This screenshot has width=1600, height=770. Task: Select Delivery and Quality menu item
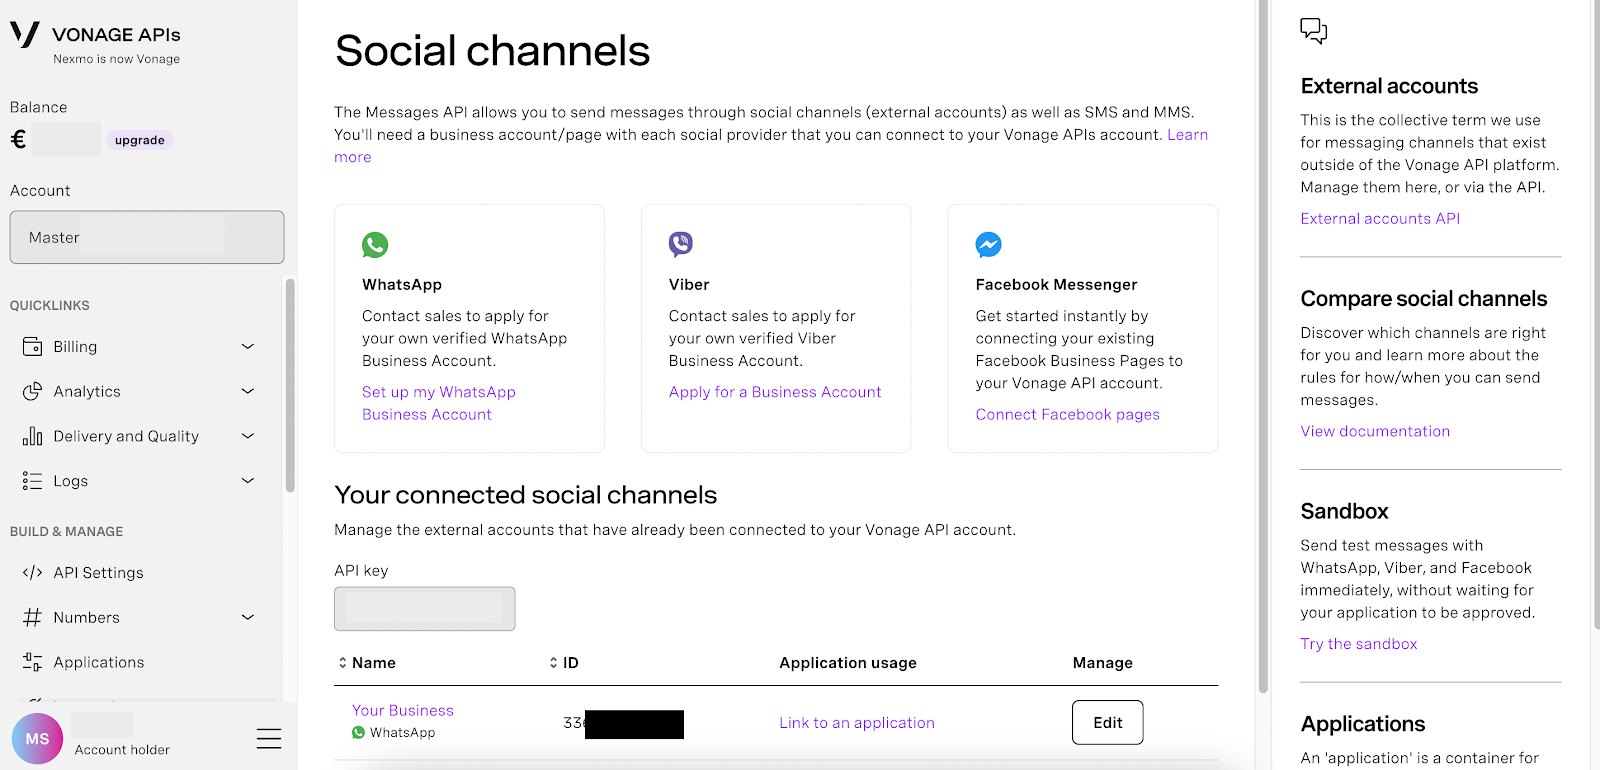126,437
